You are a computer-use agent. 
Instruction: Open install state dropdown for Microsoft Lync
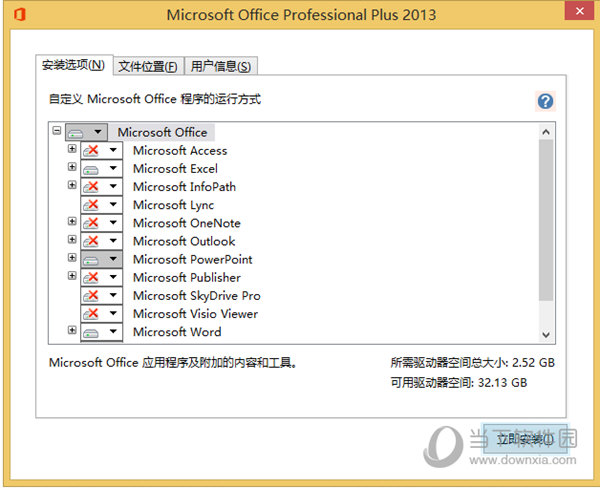point(101,204)
